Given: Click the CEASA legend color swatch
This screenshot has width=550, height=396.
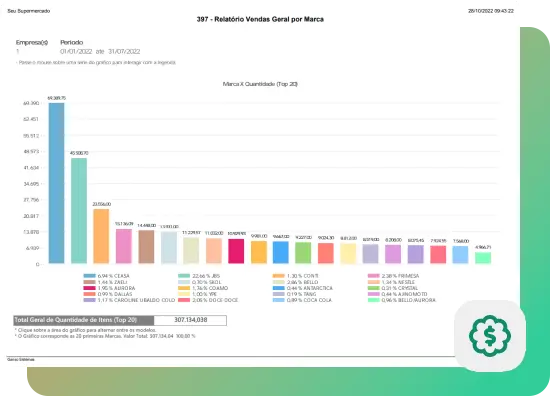Looking at the screenshot, I should pyautogui.click(x=89, y=276).
